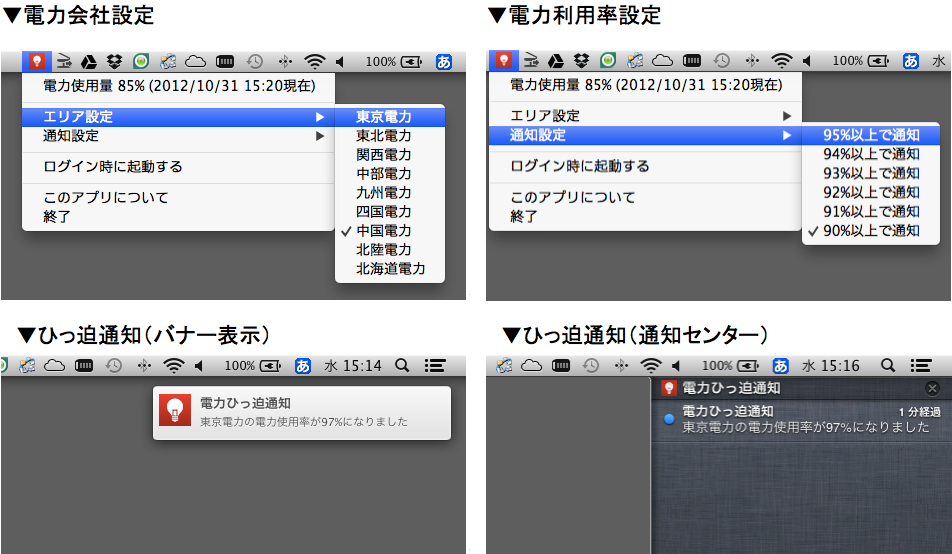Click blue dot beside the 電力ひっ迫通知 entry
Viewport: 952px width, 554px height.
click(x=669, y=418)
